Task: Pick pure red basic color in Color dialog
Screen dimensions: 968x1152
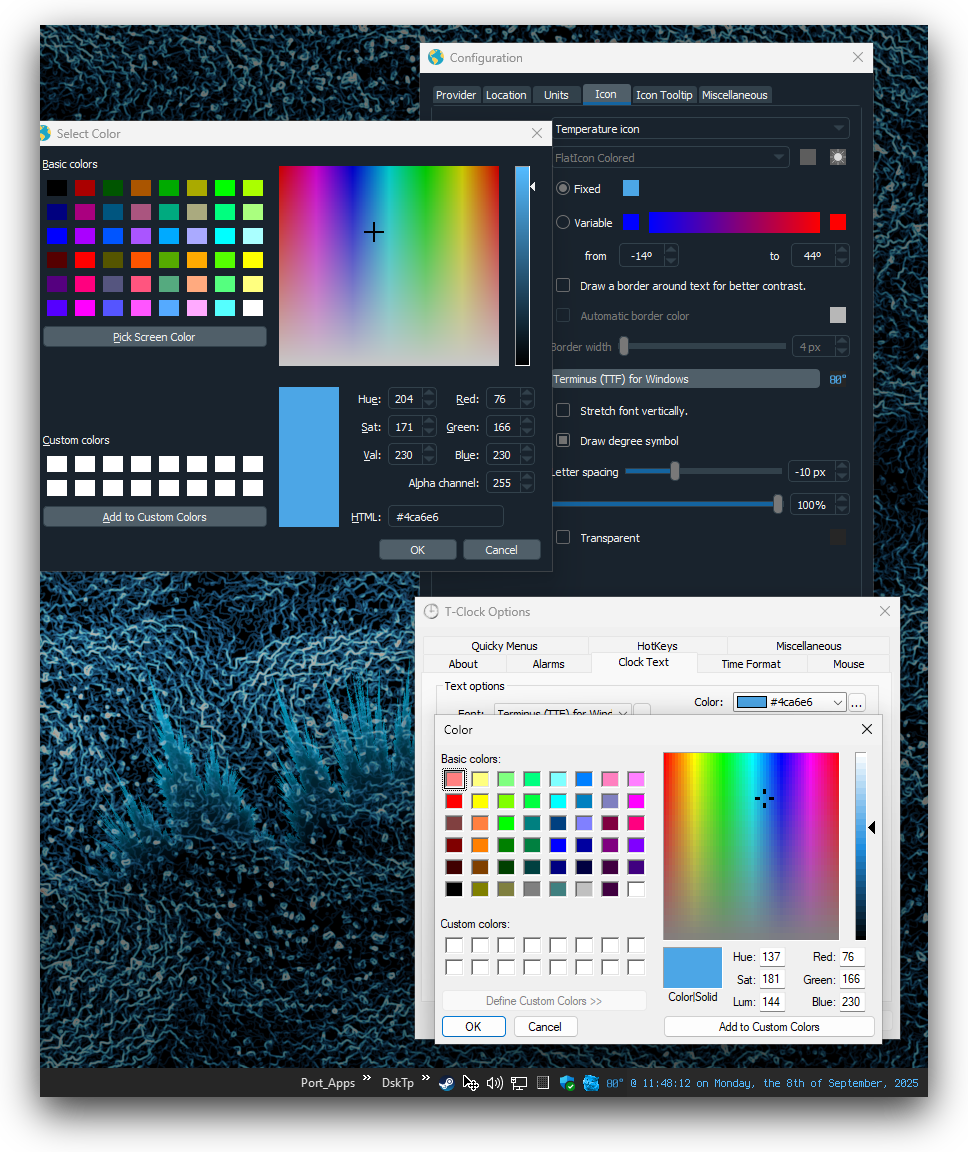Action: click(x=454, y=801)
